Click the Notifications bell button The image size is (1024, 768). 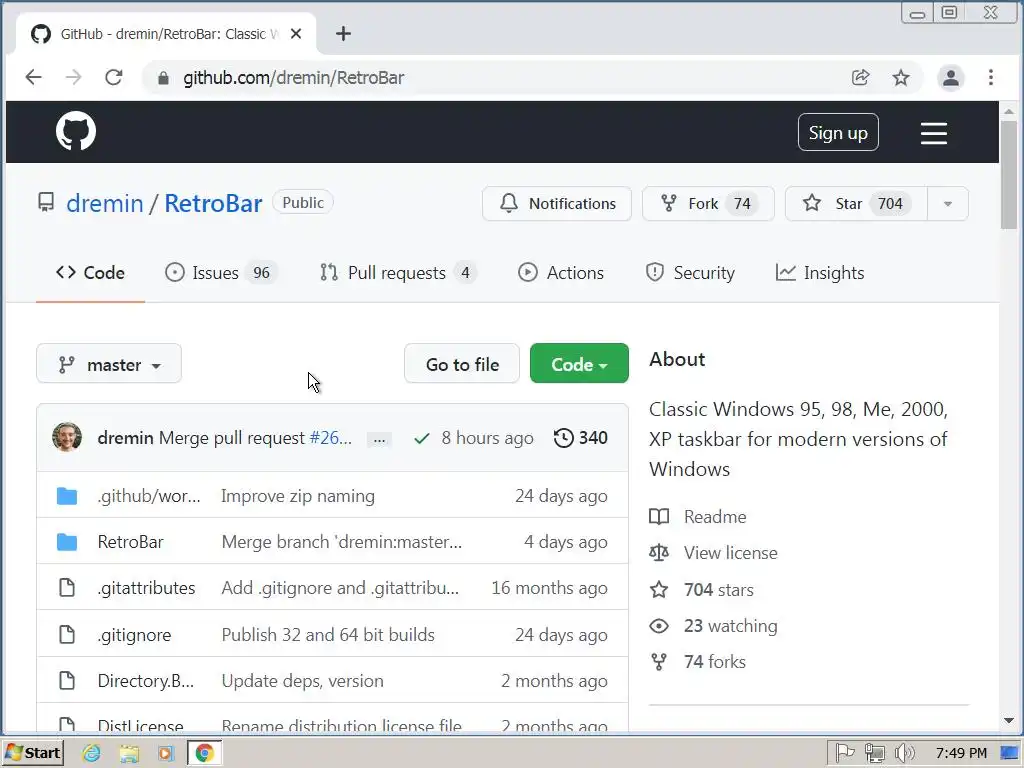tap(557, 203)
